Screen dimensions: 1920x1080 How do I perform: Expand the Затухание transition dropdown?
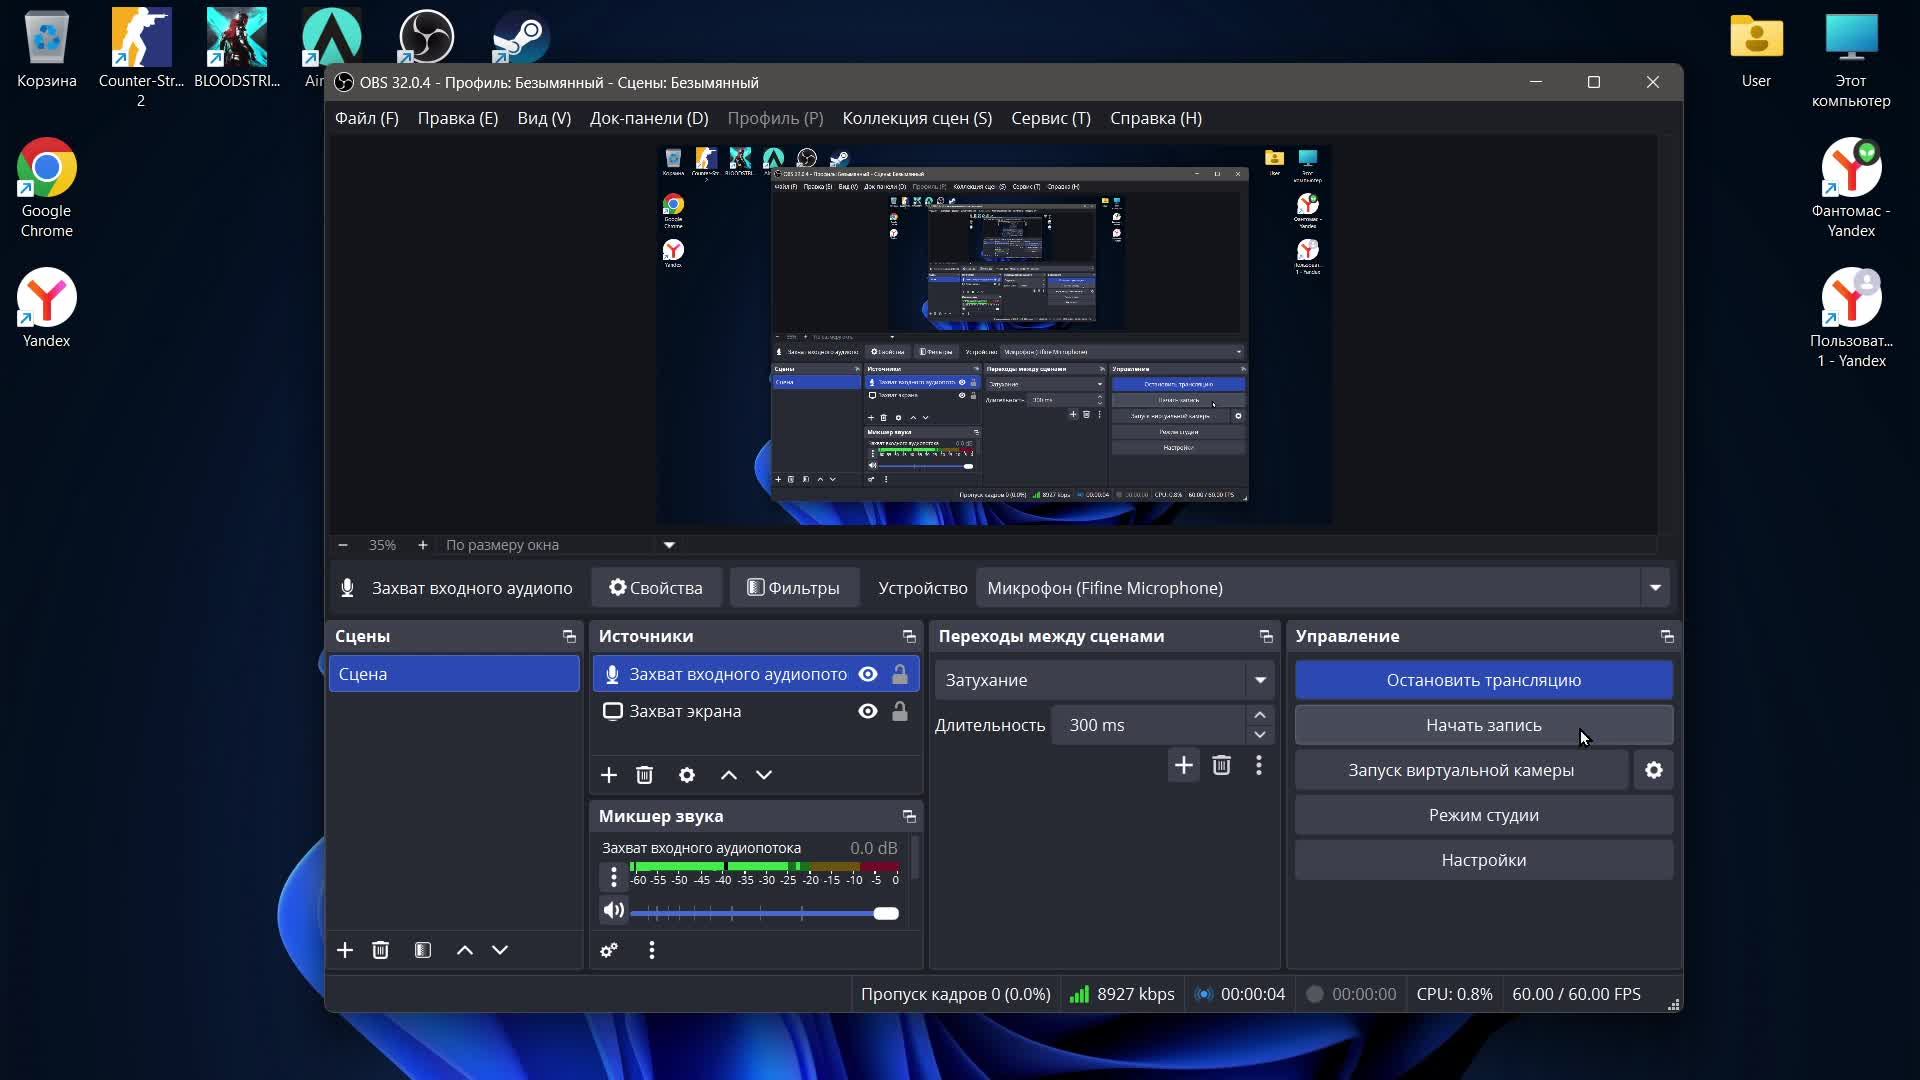coord(1260,680)
